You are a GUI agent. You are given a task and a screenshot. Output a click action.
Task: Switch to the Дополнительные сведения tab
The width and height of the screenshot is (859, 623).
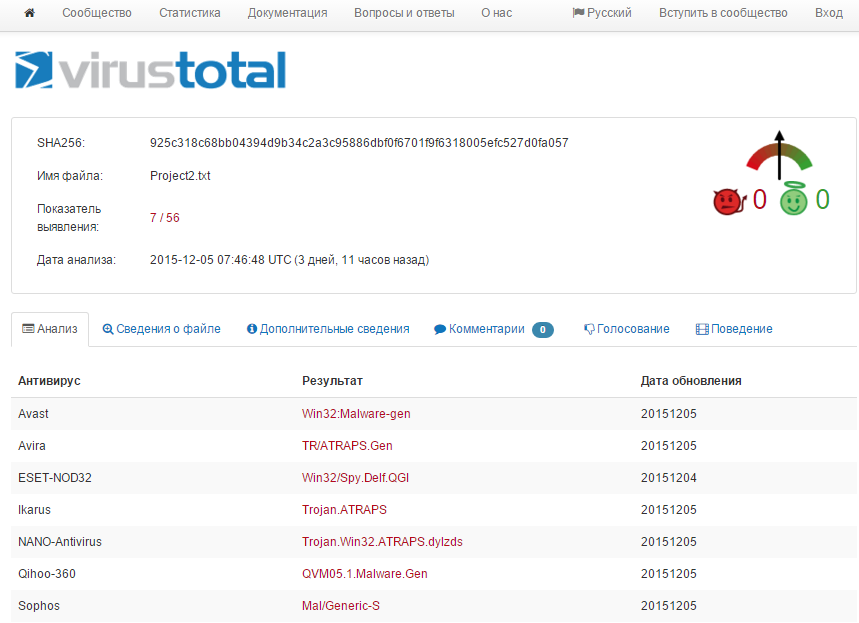pyautogui.click(x=328, y=329)
